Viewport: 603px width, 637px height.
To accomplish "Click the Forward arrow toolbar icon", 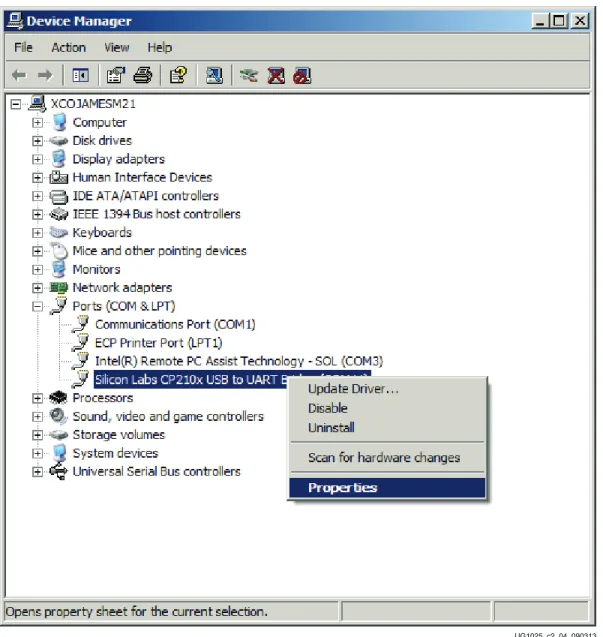I will coord(45,75).
